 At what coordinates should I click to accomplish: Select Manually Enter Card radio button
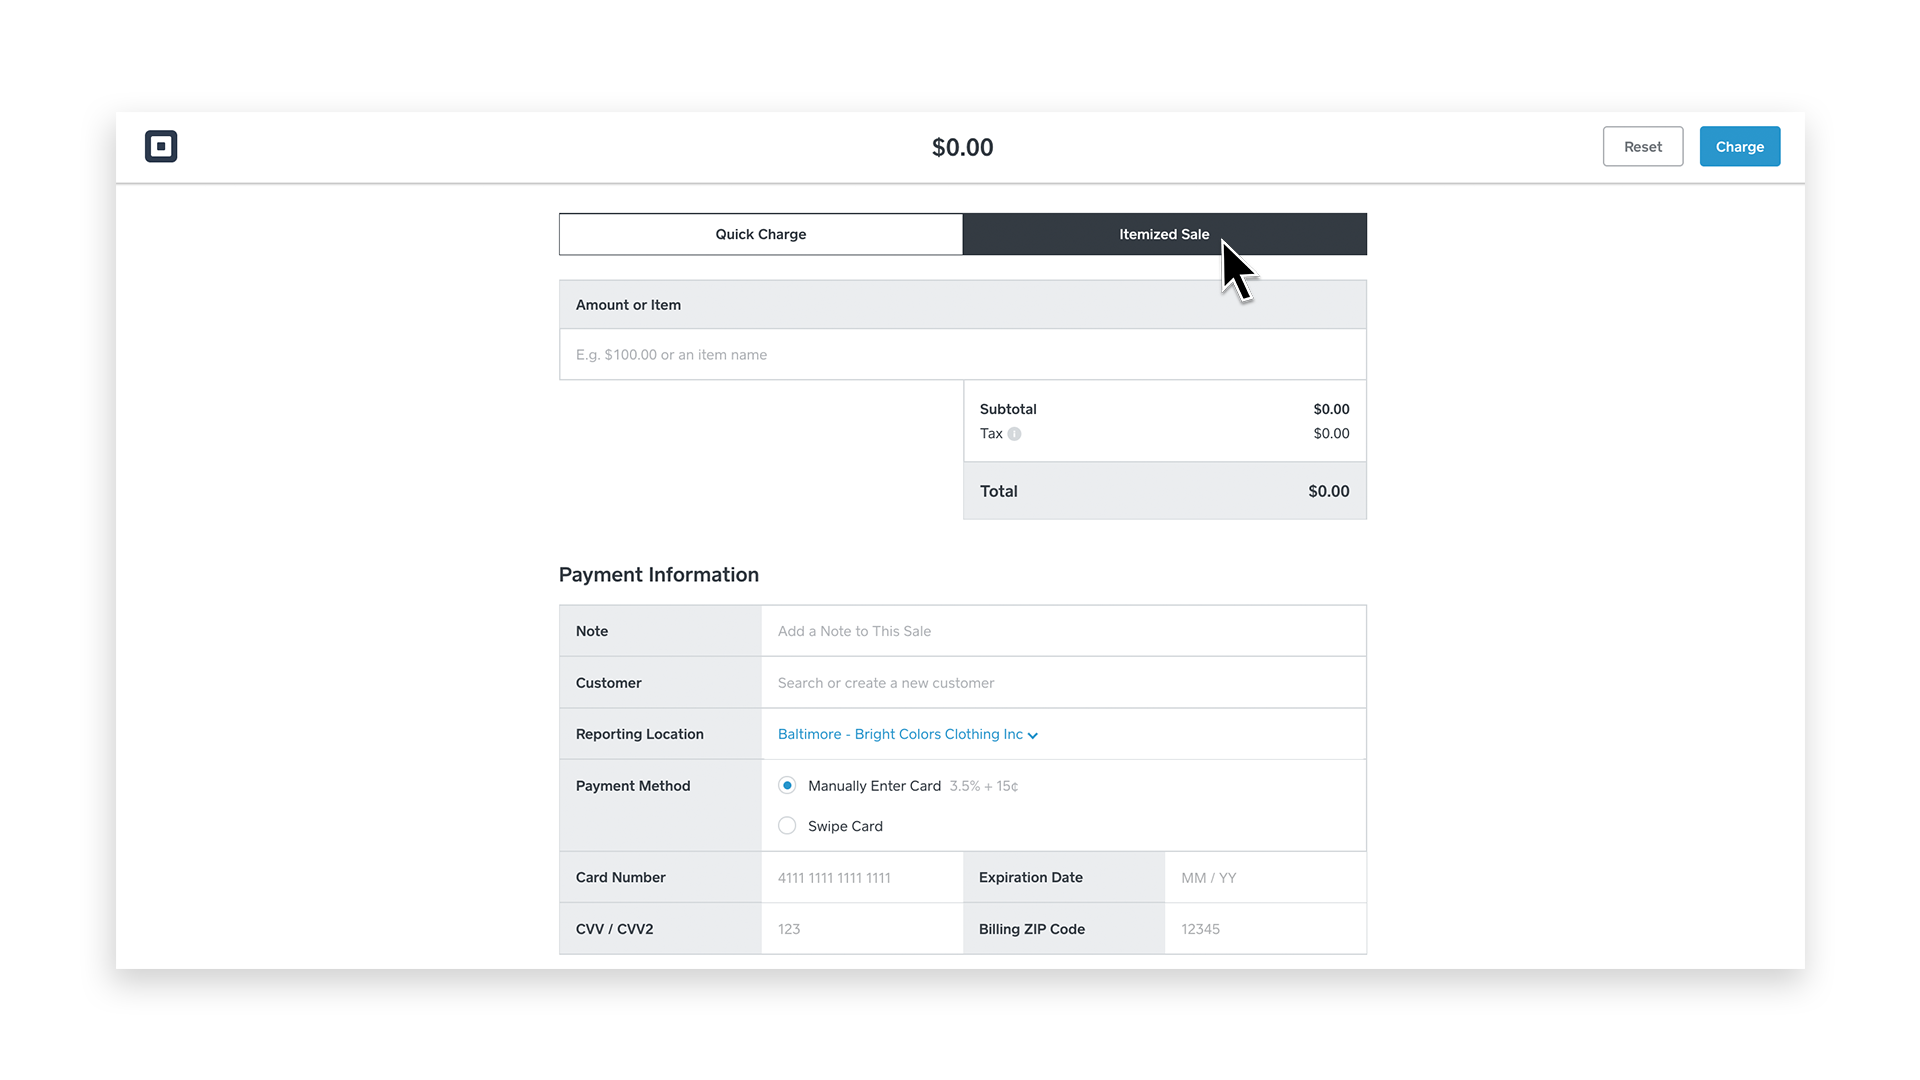(787, 786)
